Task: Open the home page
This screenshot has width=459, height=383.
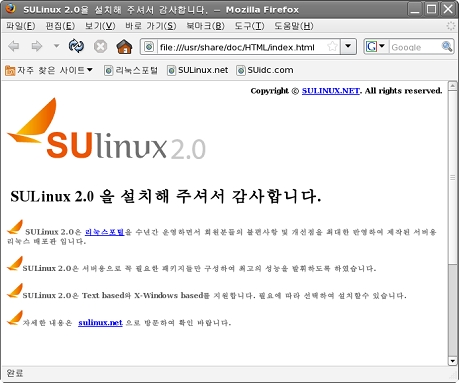Action: click(124, 46)
